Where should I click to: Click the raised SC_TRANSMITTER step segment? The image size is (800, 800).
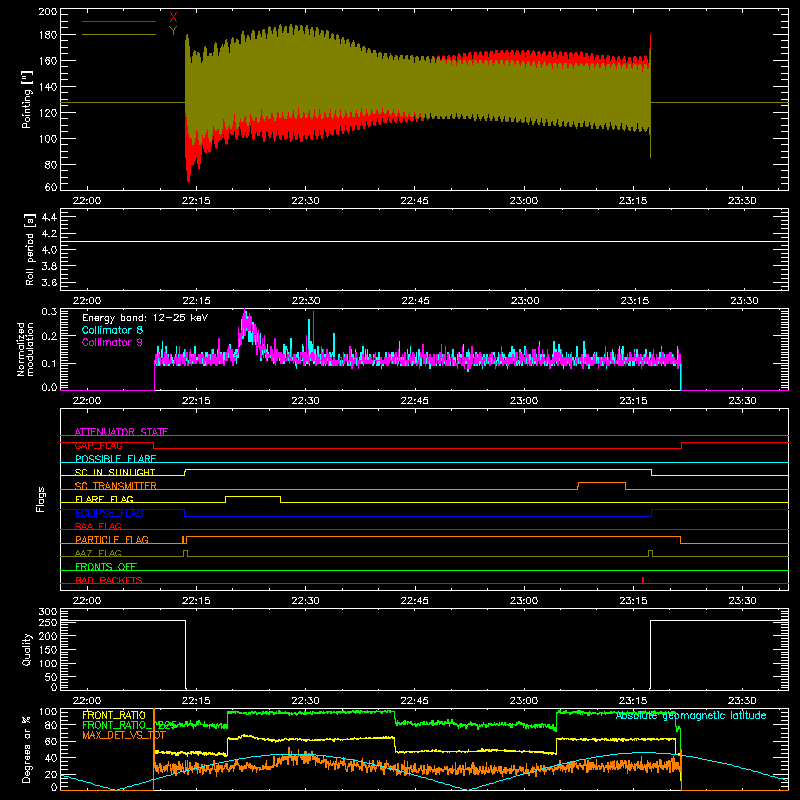(x=602, y=483)
